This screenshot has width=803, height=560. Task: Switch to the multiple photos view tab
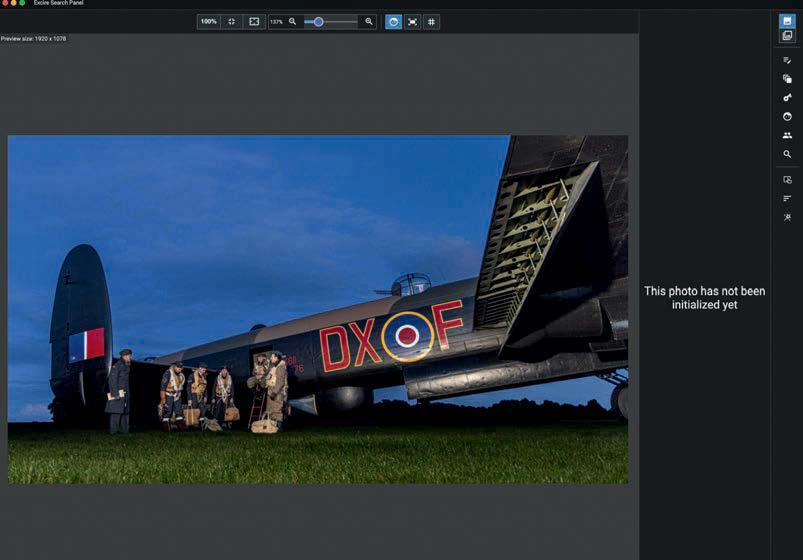click(x=787, y=36)
